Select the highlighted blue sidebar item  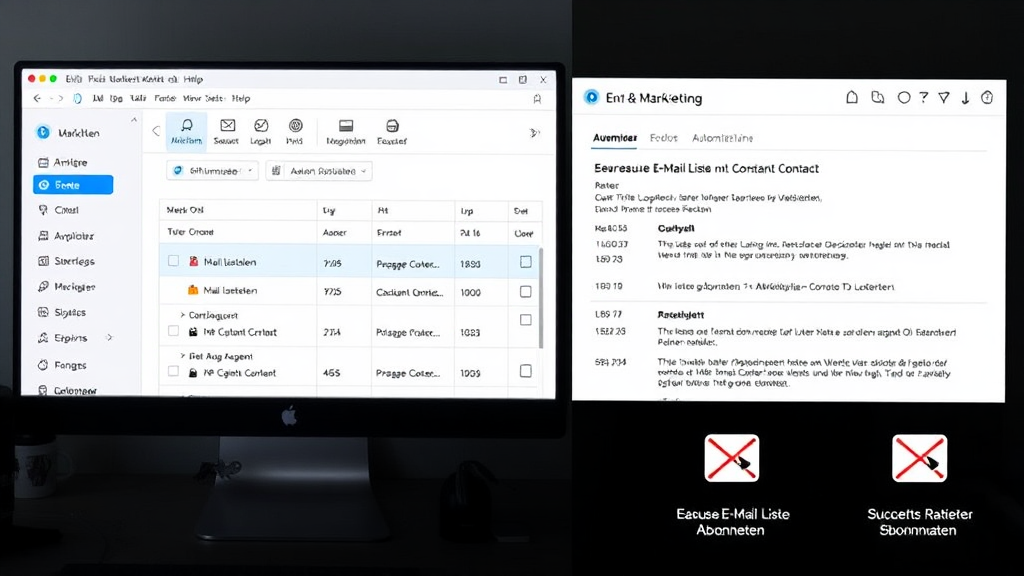[x=72, y=185]
